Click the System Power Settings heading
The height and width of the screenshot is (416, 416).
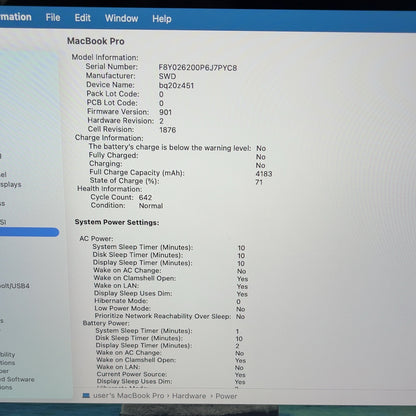point(117,222)
